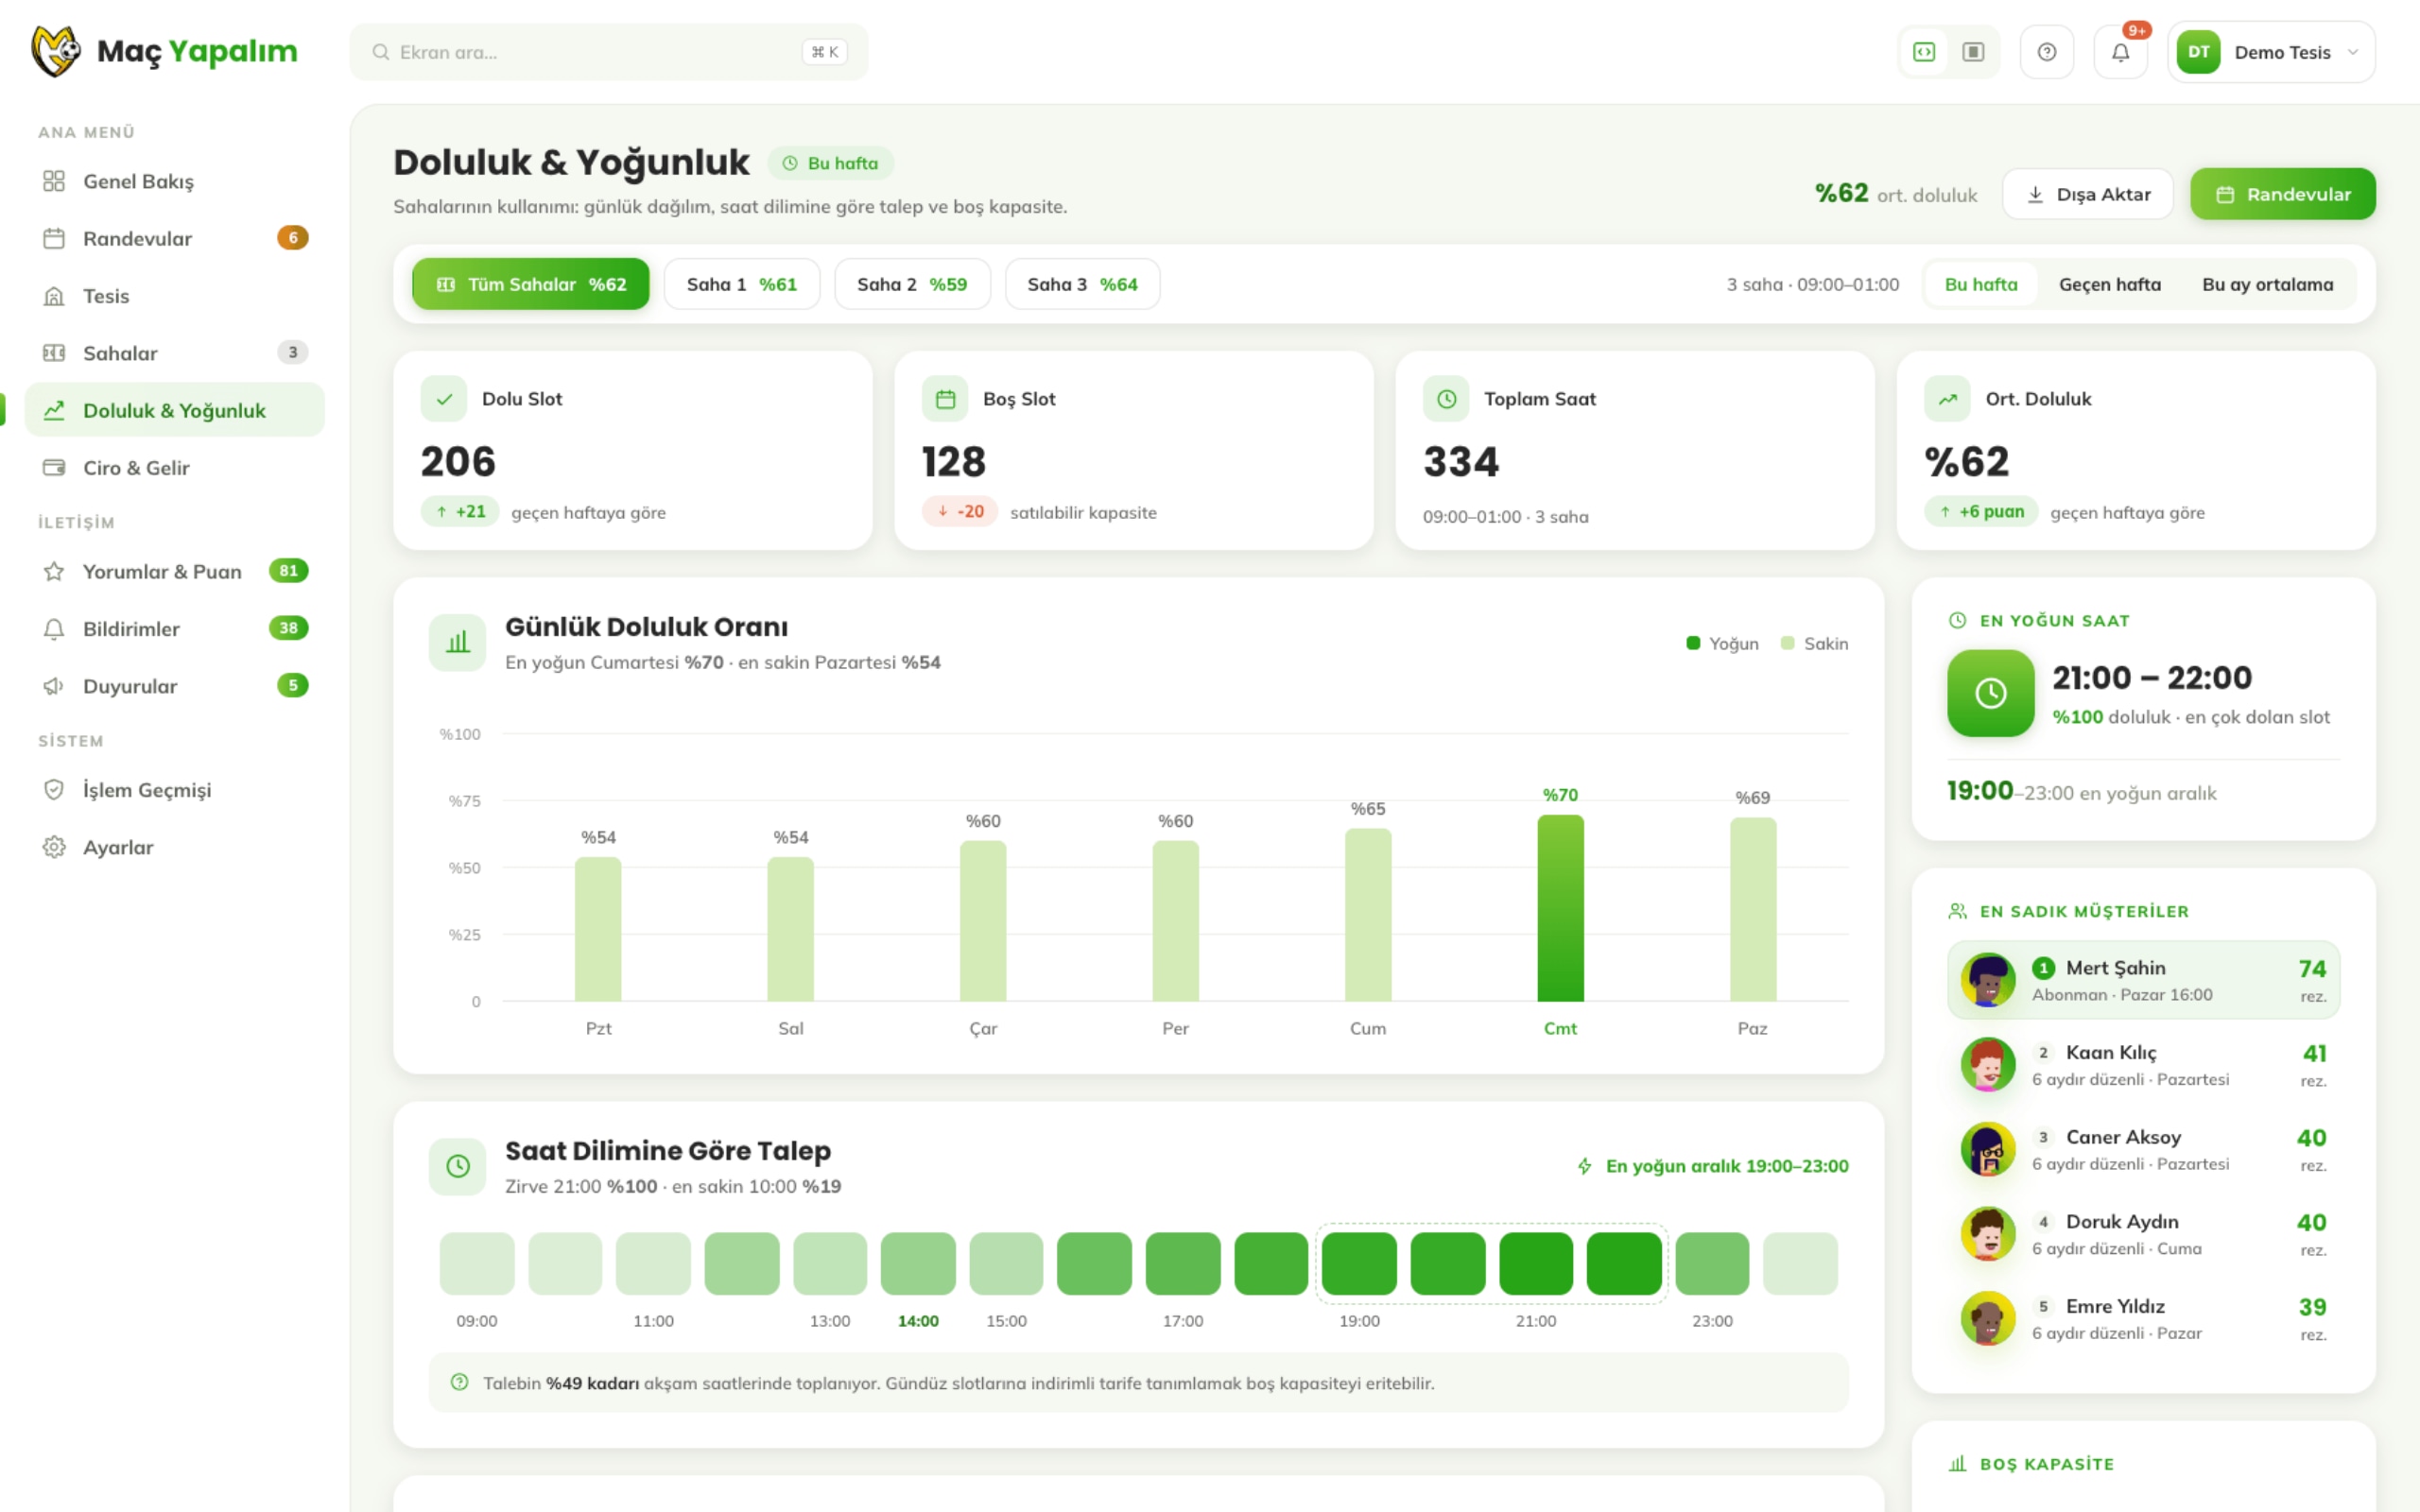The height and width of the screenshot is (1512, 2420).
Task: Focus the Ekran ara search field
Action: click(x=609, y=52)
